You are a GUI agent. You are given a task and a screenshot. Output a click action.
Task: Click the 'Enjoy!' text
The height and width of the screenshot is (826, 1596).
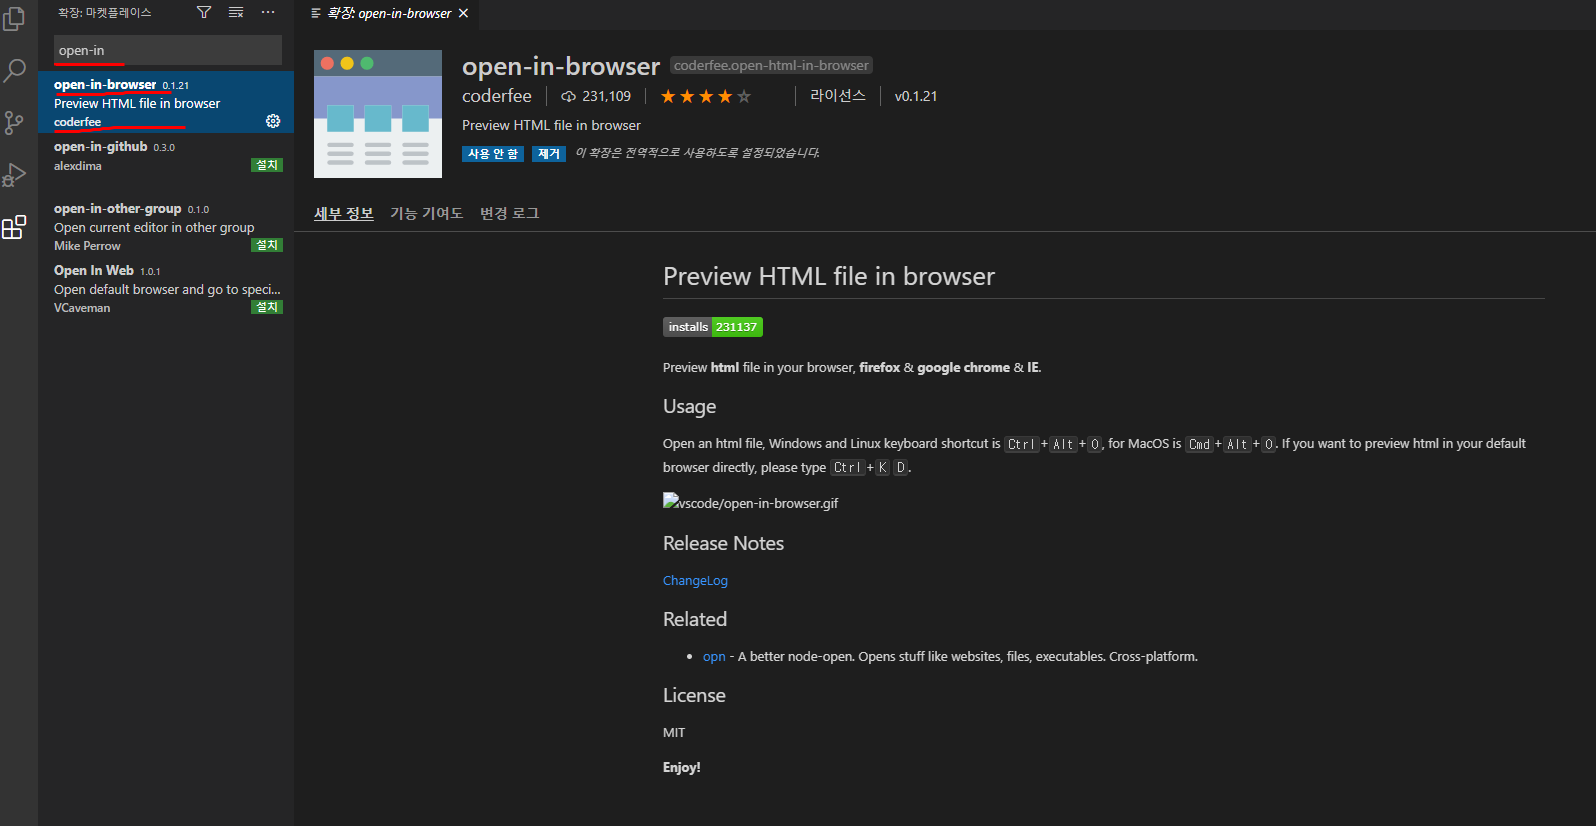[682, 768]
